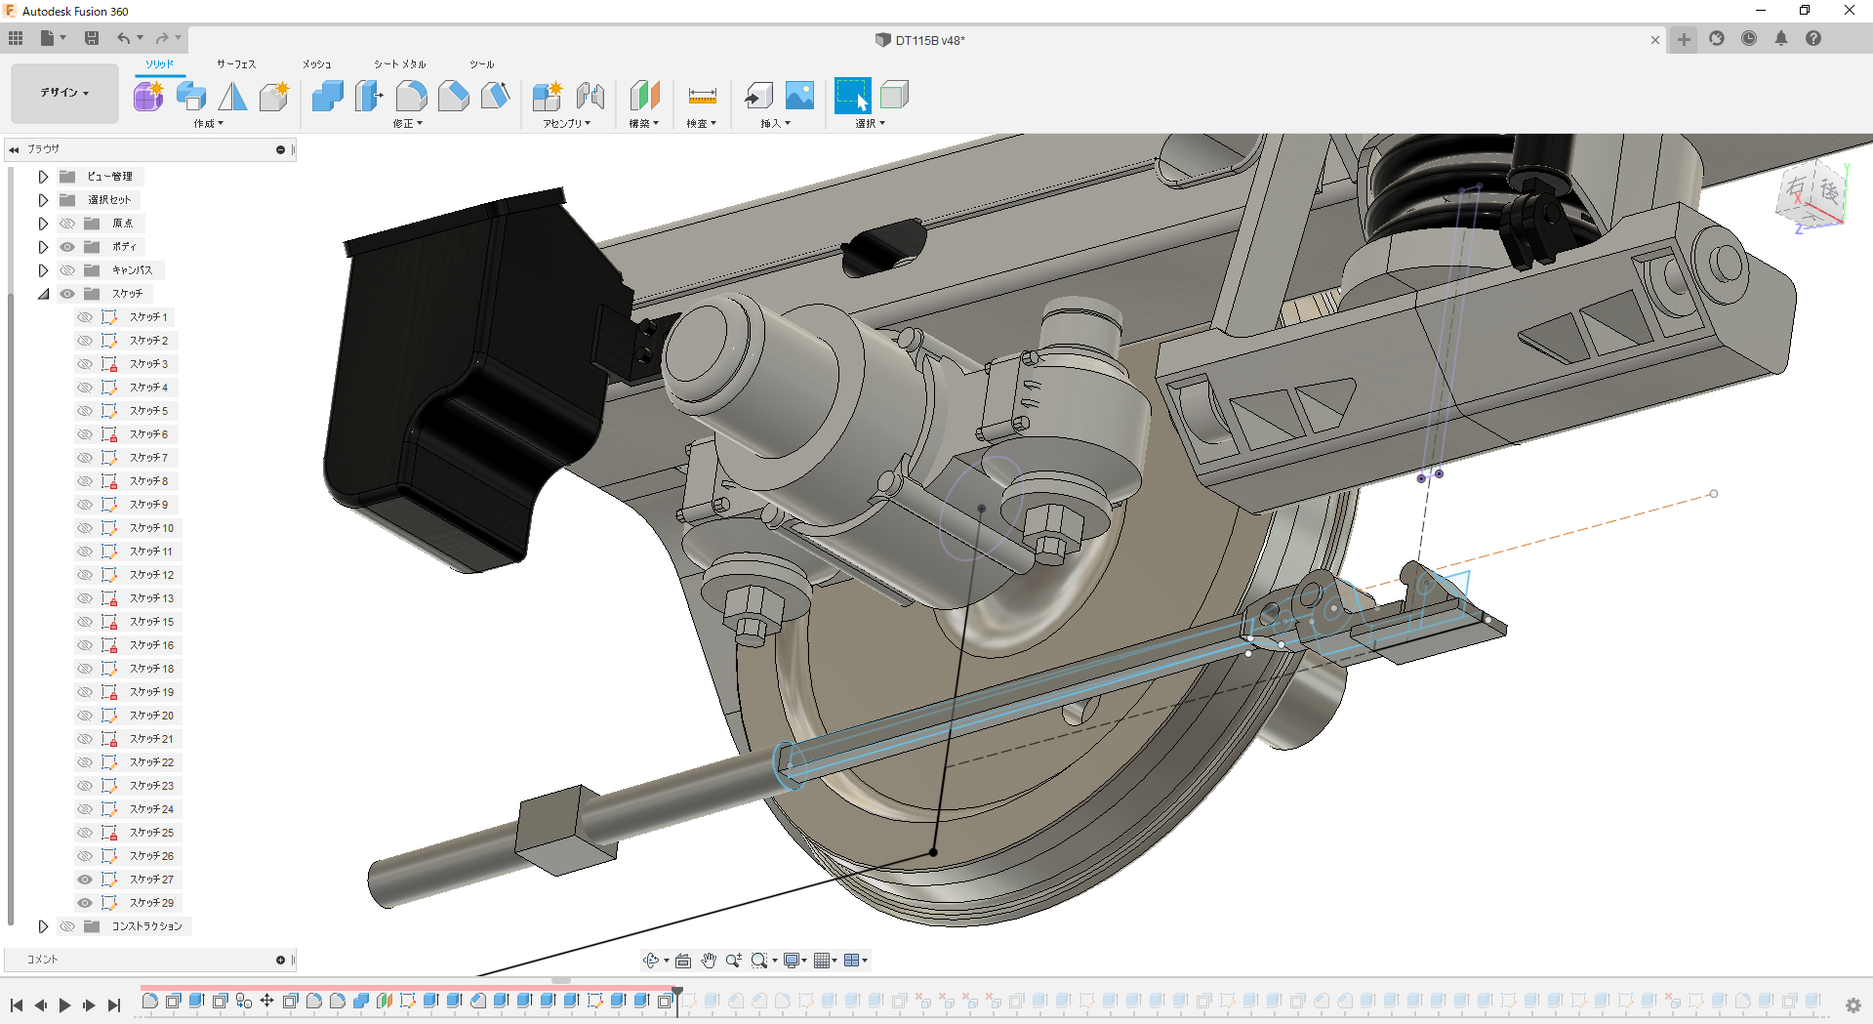This screenshot has height=1024, width=1873.
Task: Open the デザイン workspace dropdown
Action: (65, 93)
